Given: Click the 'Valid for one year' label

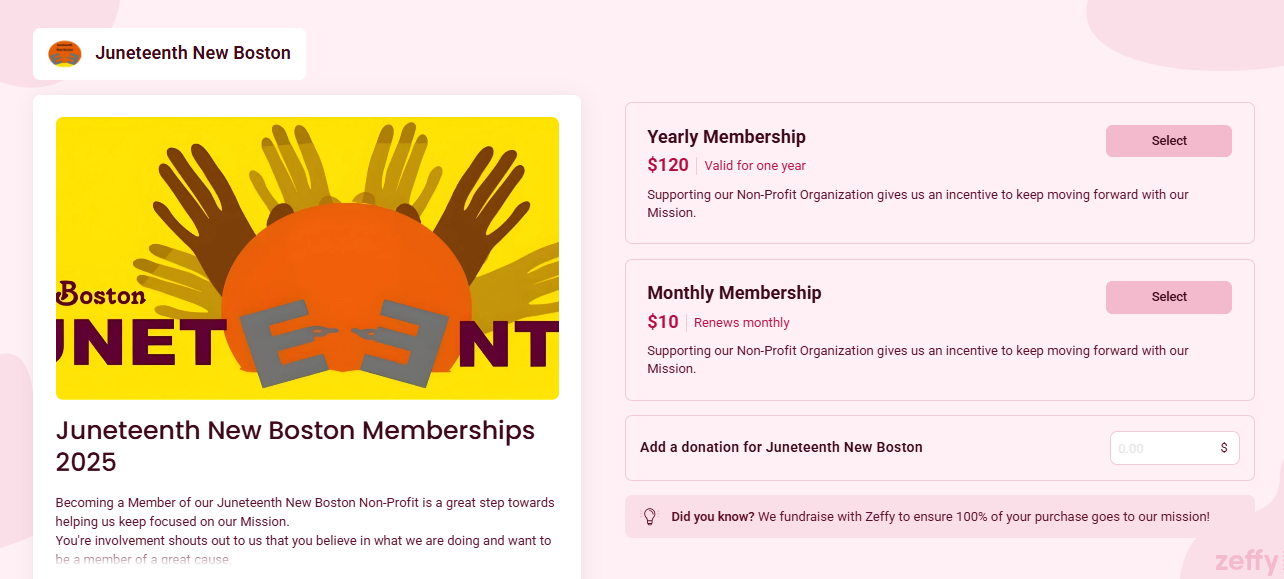Looking at the screenshot, I should pos(755,164).
